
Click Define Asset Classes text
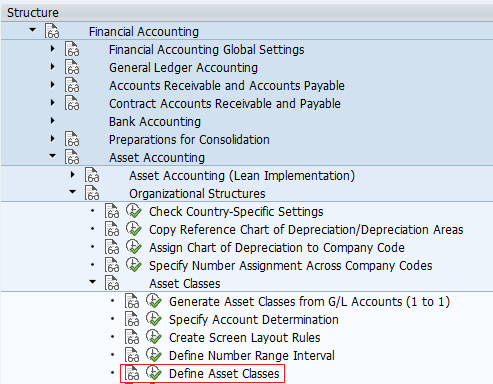(224, 374)
